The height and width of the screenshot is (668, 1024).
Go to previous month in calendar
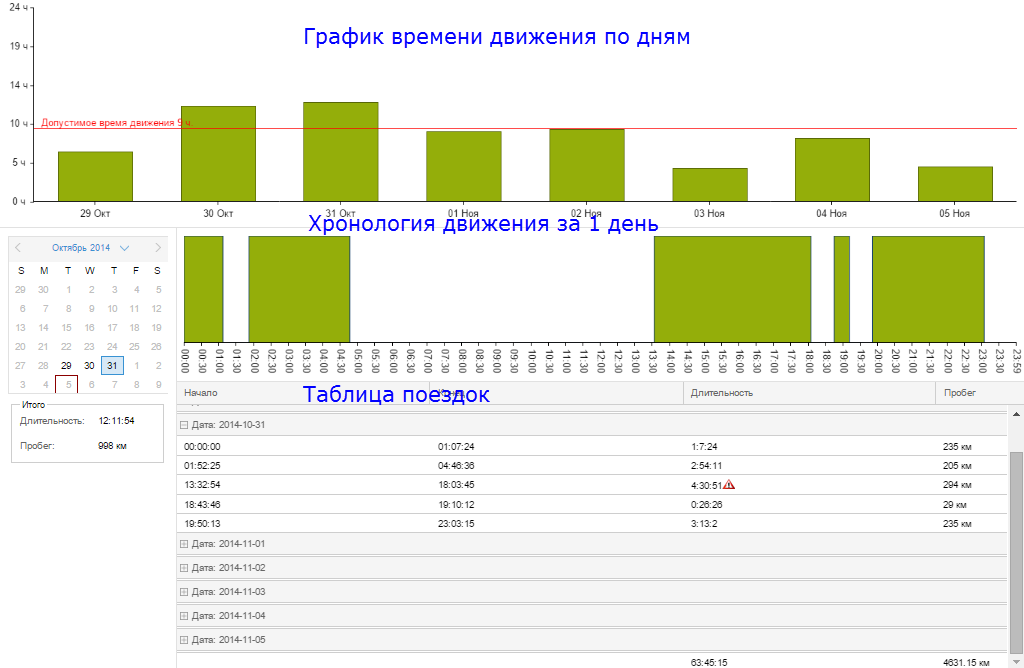[x=18, y=247]
